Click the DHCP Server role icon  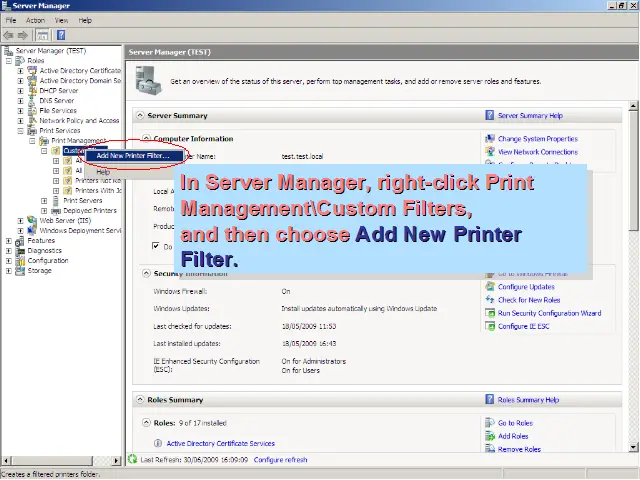click(x=32, y=90)
